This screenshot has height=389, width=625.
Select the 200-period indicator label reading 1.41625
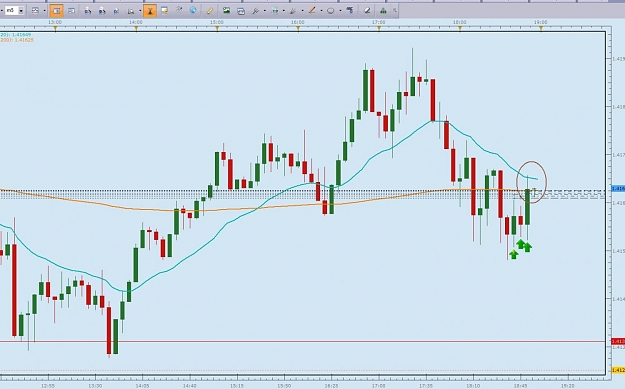click(17, 40)
